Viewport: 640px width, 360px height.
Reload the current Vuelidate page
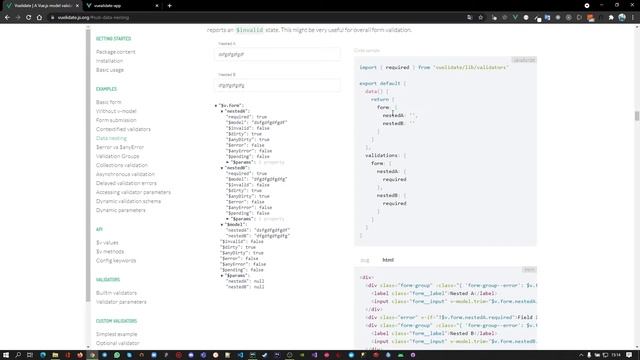click(29, 18)
